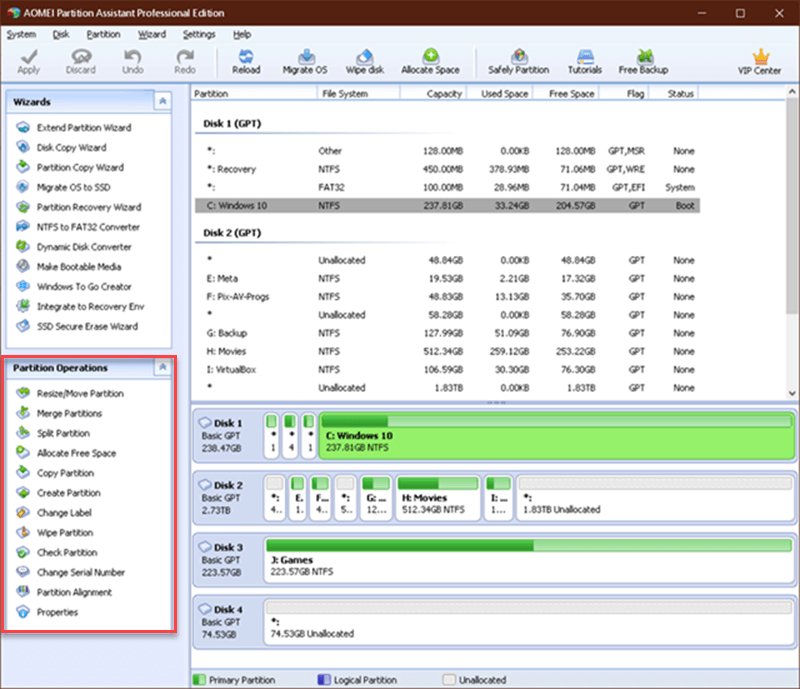Open the Disk menu
The height and width of the screenshot is (689, 800).
[x=61, y=34]
